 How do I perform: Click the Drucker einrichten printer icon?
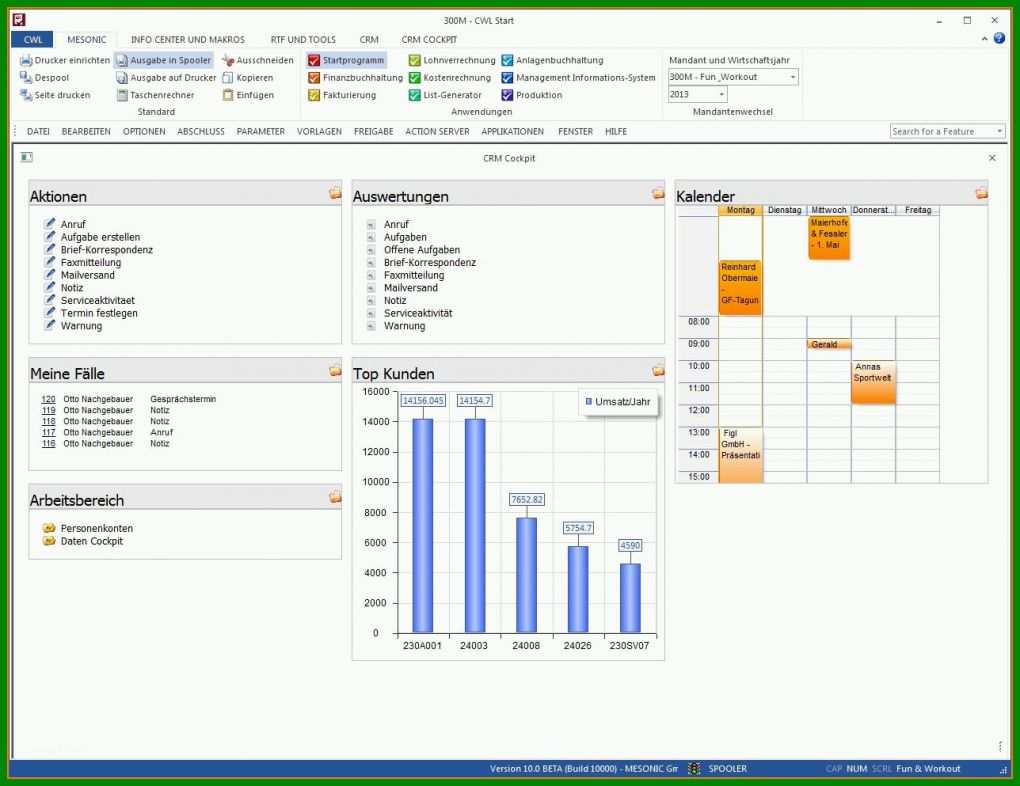(26, 61)
